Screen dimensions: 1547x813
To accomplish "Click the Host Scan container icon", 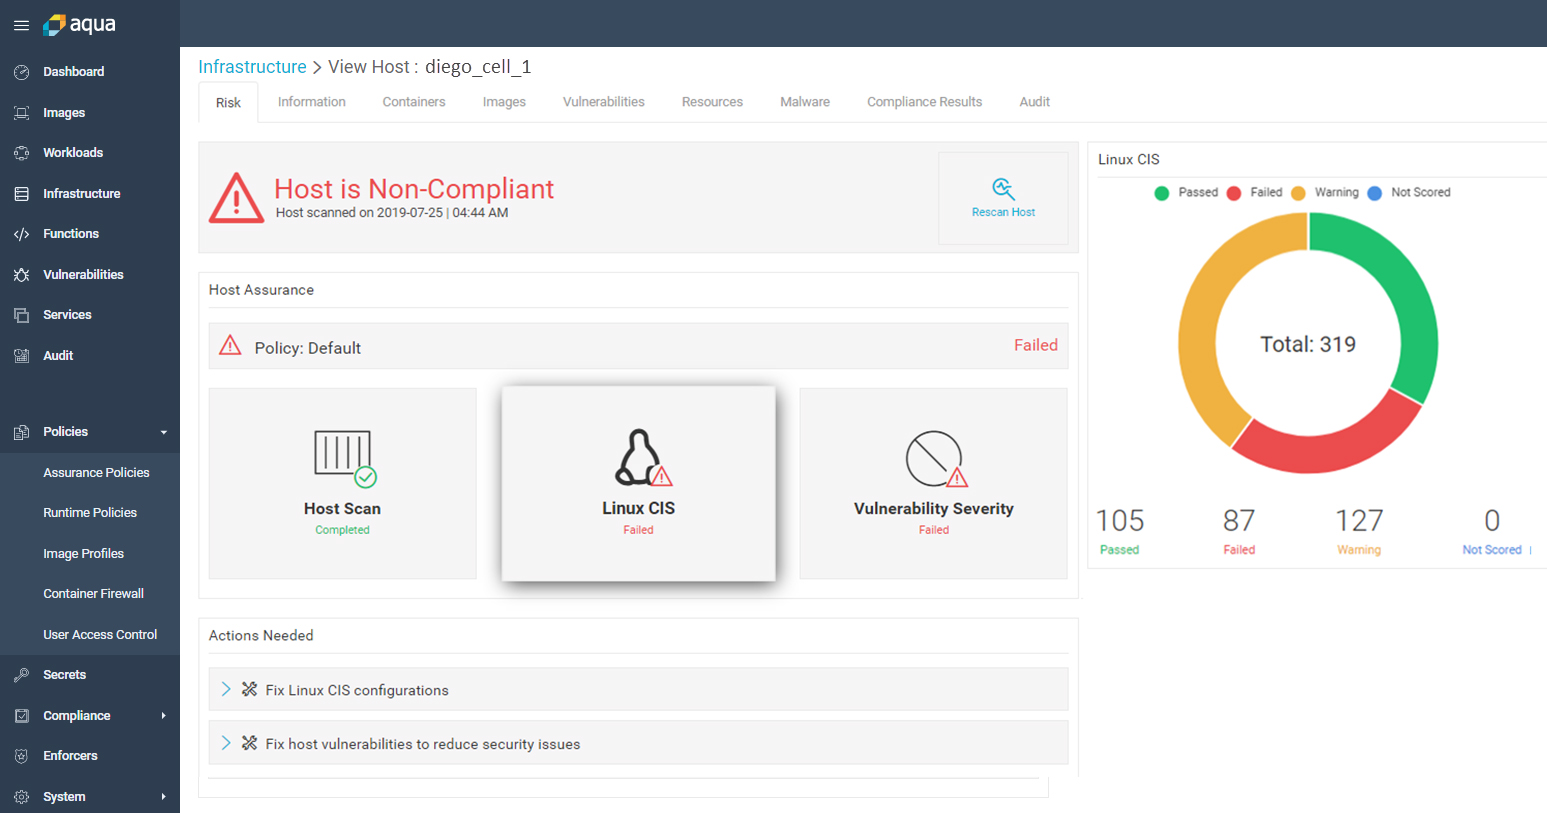I will pos(344,459).
